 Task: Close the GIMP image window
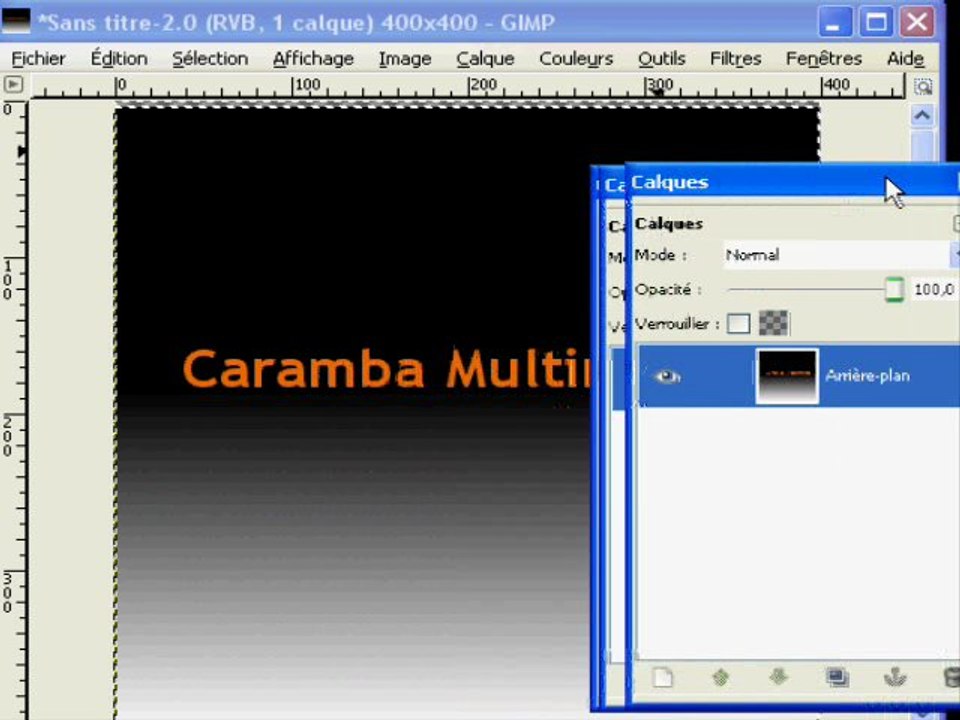[917, 23]
